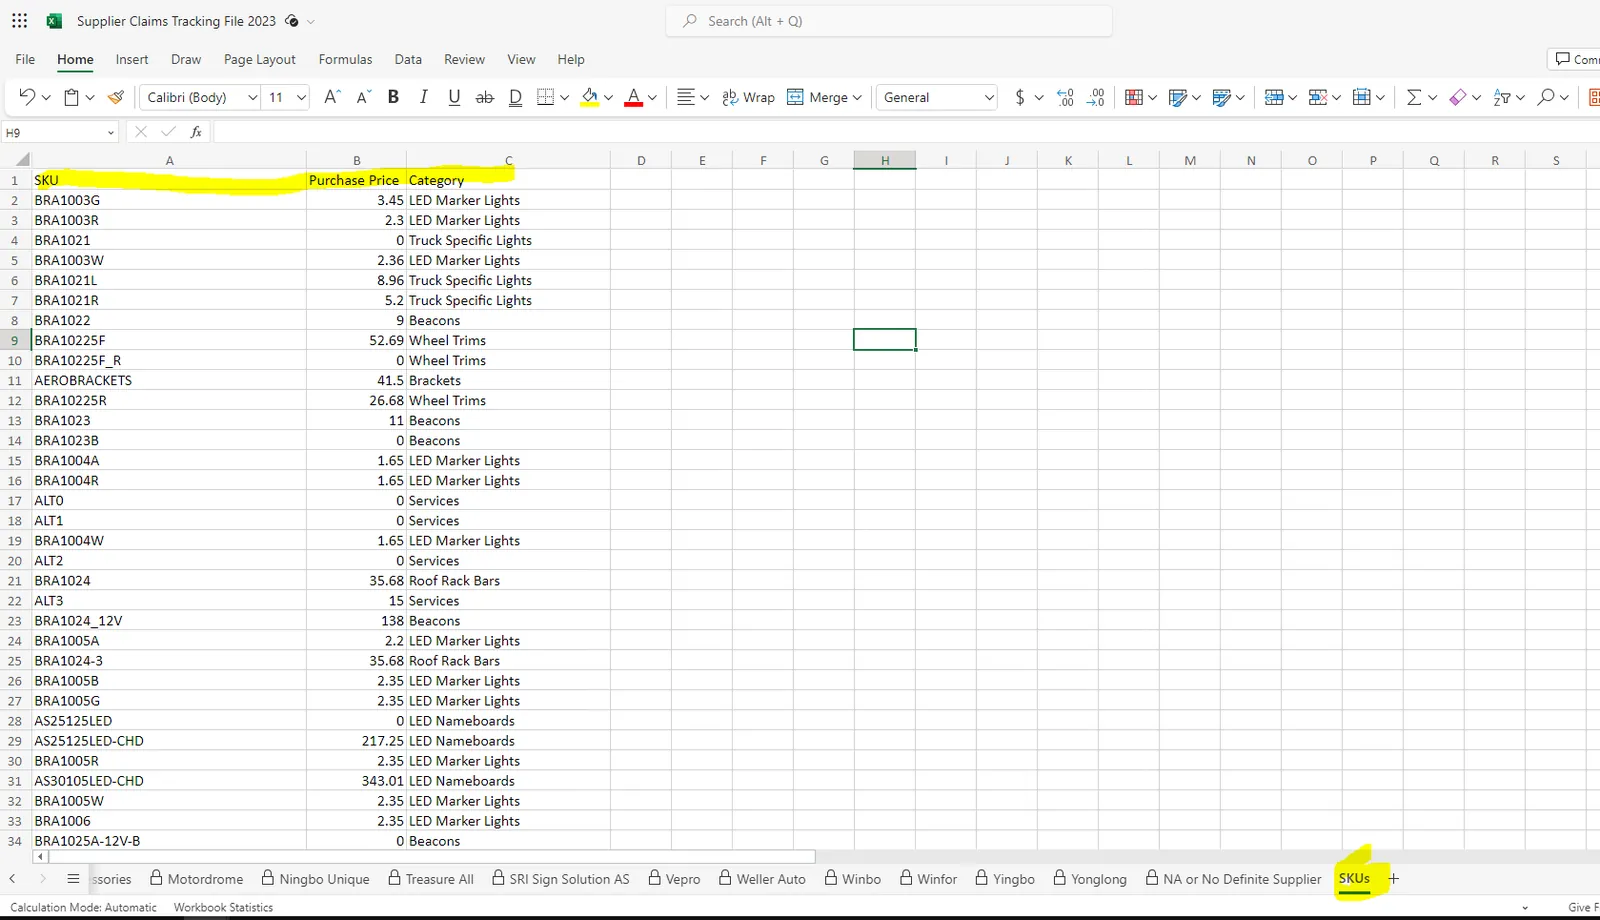This screenshot has height=920, width=1600.
Task: Apply cell borders icon
Action: click(x=545, y=97)
